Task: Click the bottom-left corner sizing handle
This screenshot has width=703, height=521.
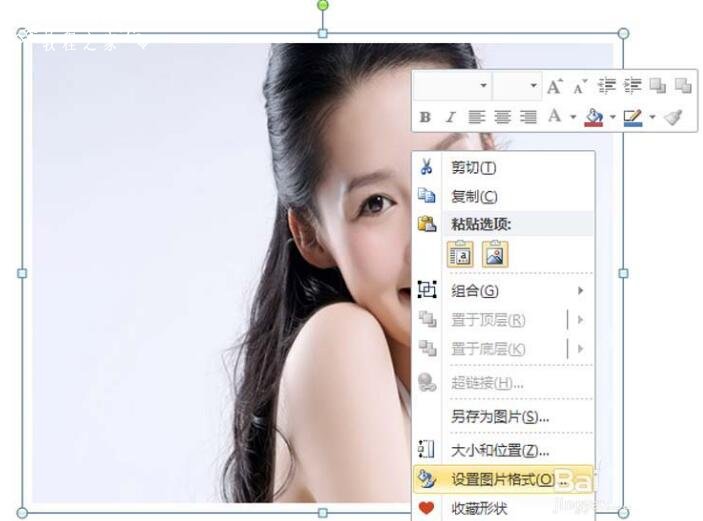Action: click(x=22, y=513)
